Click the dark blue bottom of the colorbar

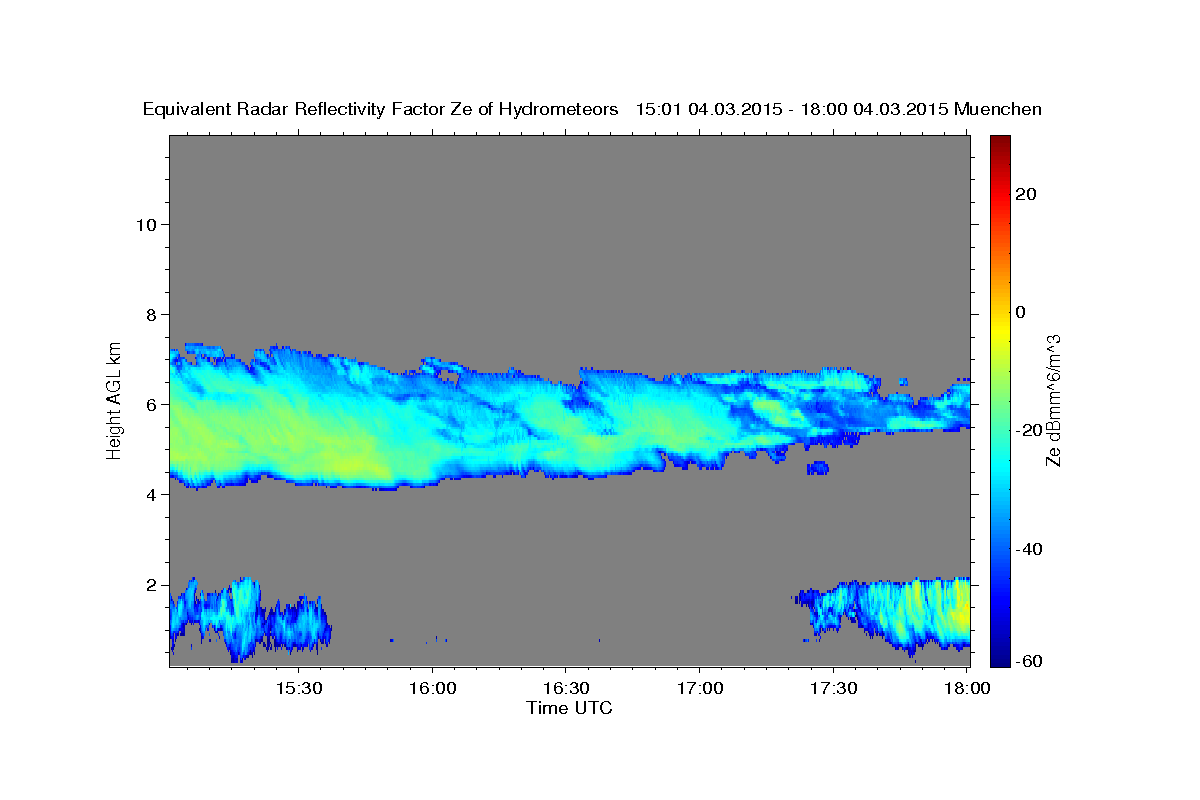pyautogui.click(x=1001, y=655)
